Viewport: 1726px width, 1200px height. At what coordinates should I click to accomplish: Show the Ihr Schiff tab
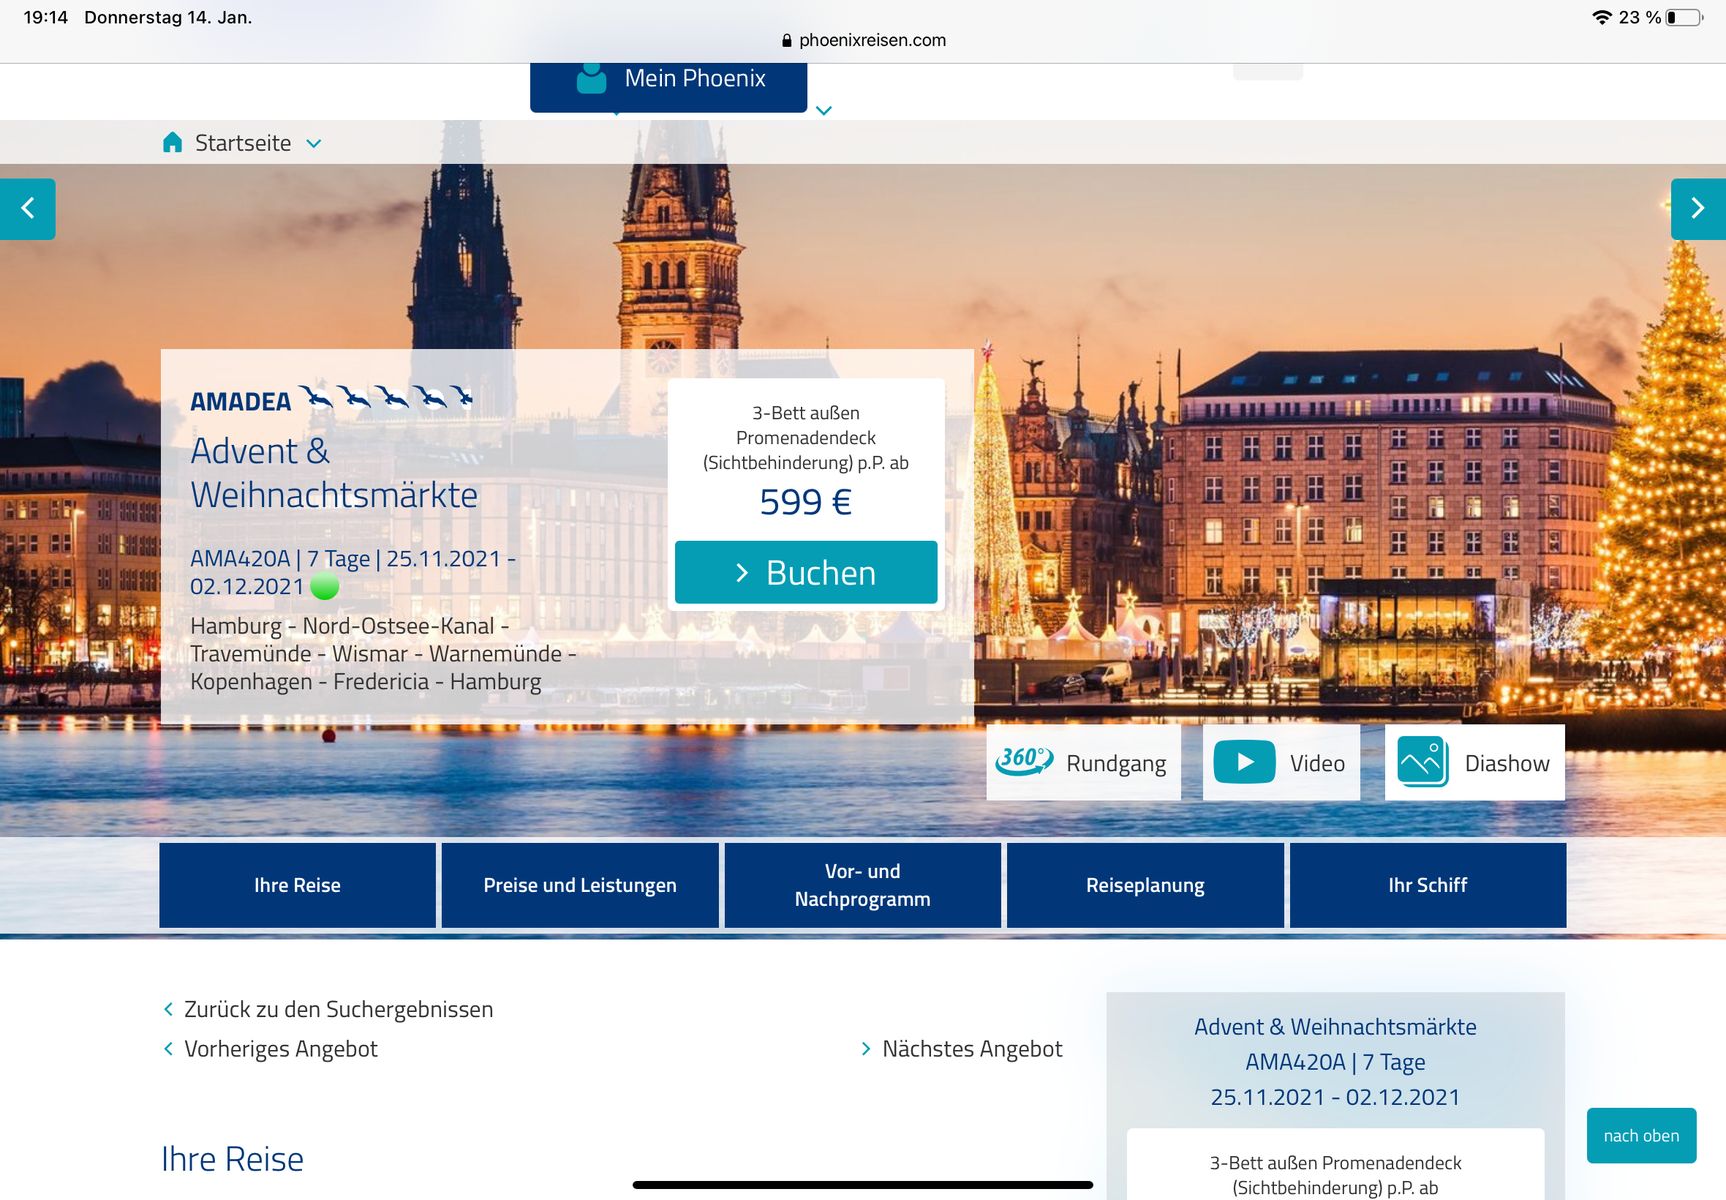1427,885
